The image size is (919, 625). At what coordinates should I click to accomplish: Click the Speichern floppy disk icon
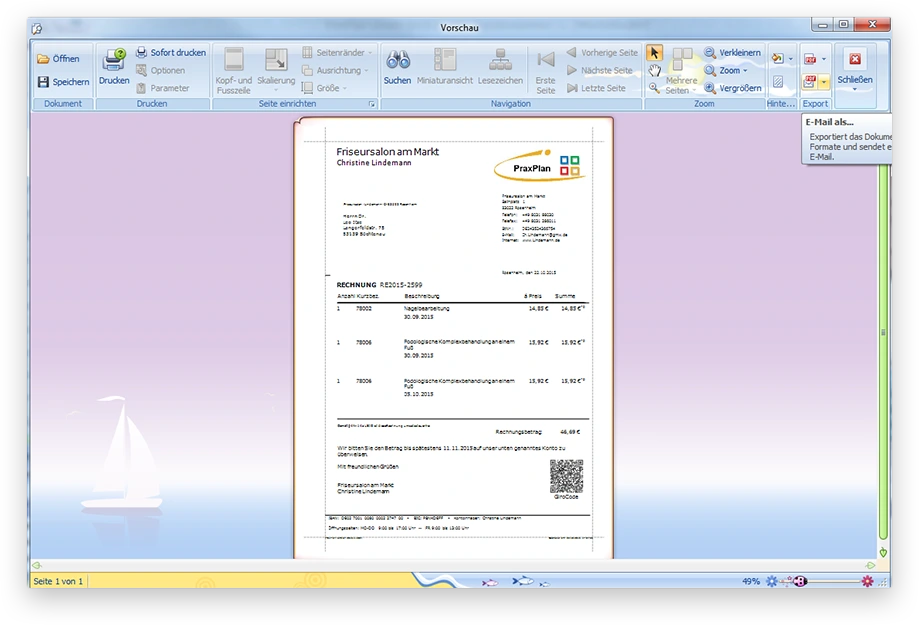click(x=43, y=82)
